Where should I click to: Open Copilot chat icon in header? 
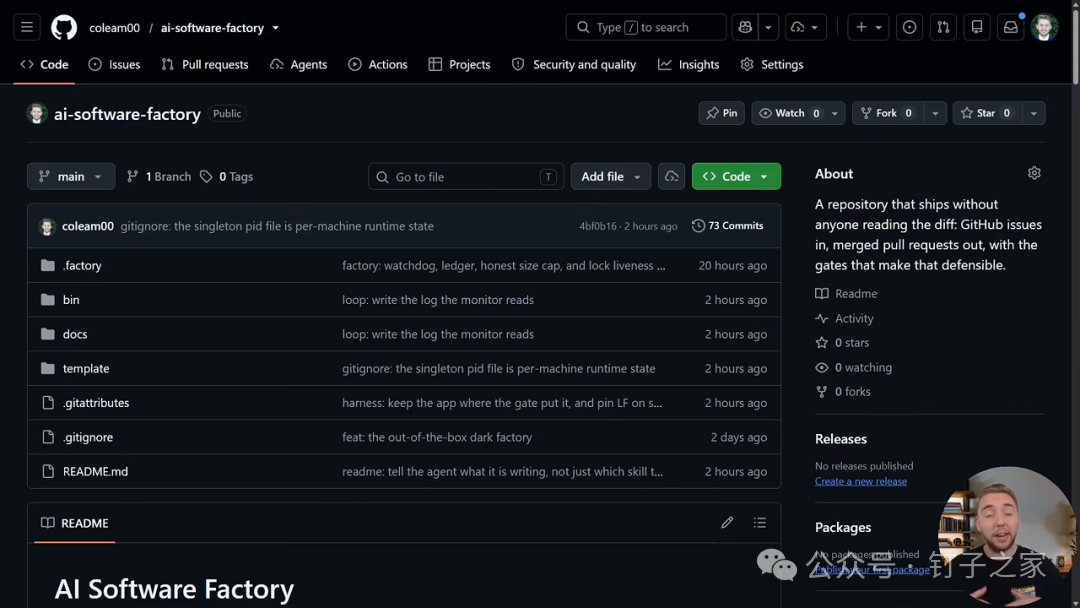pyautogui.click(x=745, y=28)
